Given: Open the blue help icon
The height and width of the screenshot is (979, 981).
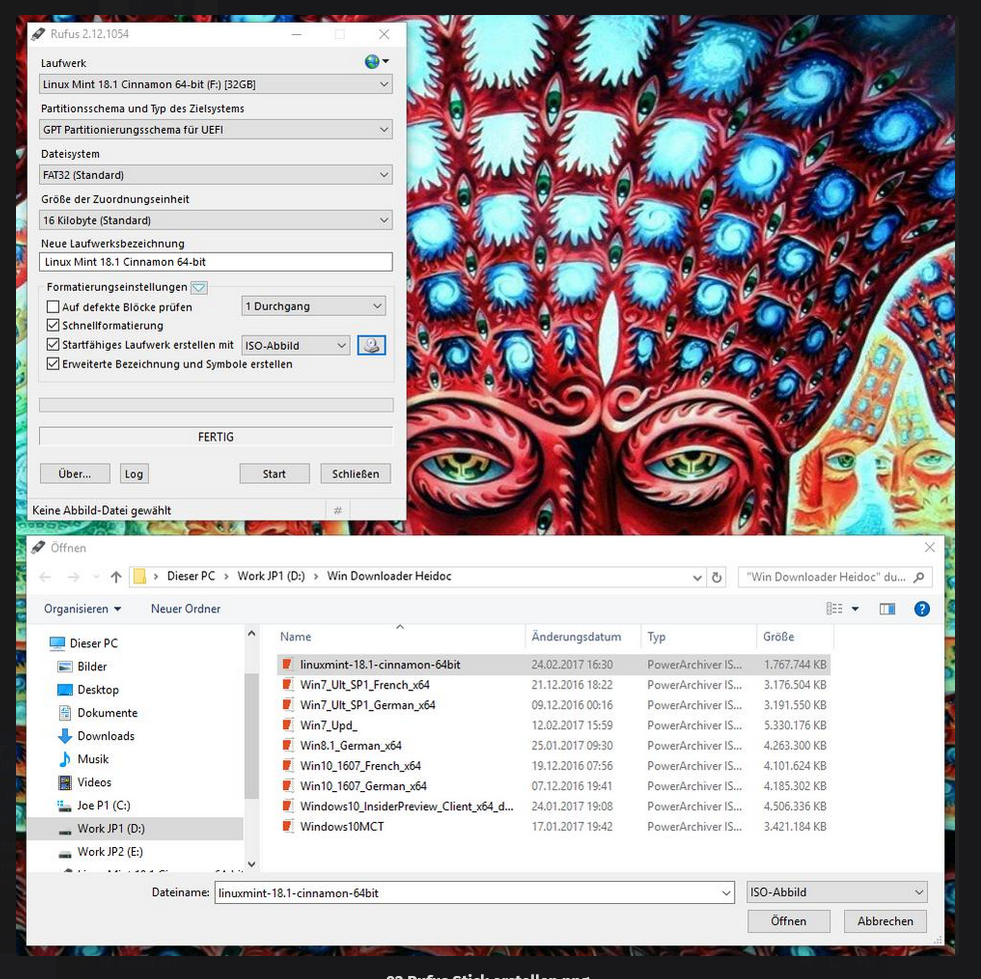Looking at the screenshot, I should (922, 609).
